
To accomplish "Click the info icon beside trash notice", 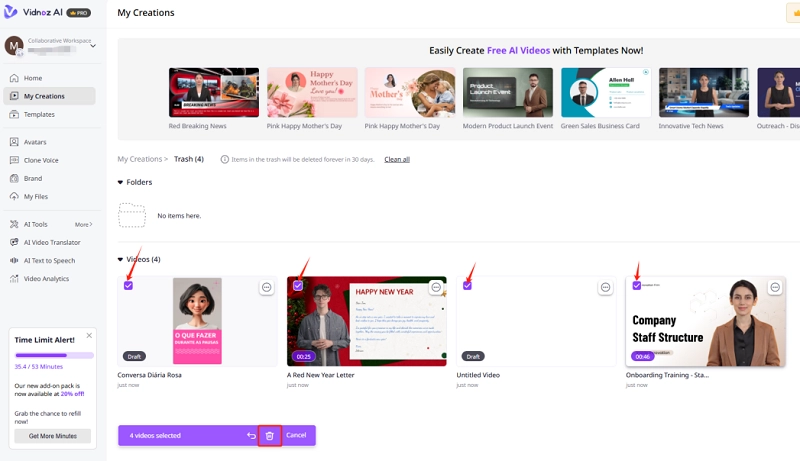I will pyautogui.click(x=225, y=159).
